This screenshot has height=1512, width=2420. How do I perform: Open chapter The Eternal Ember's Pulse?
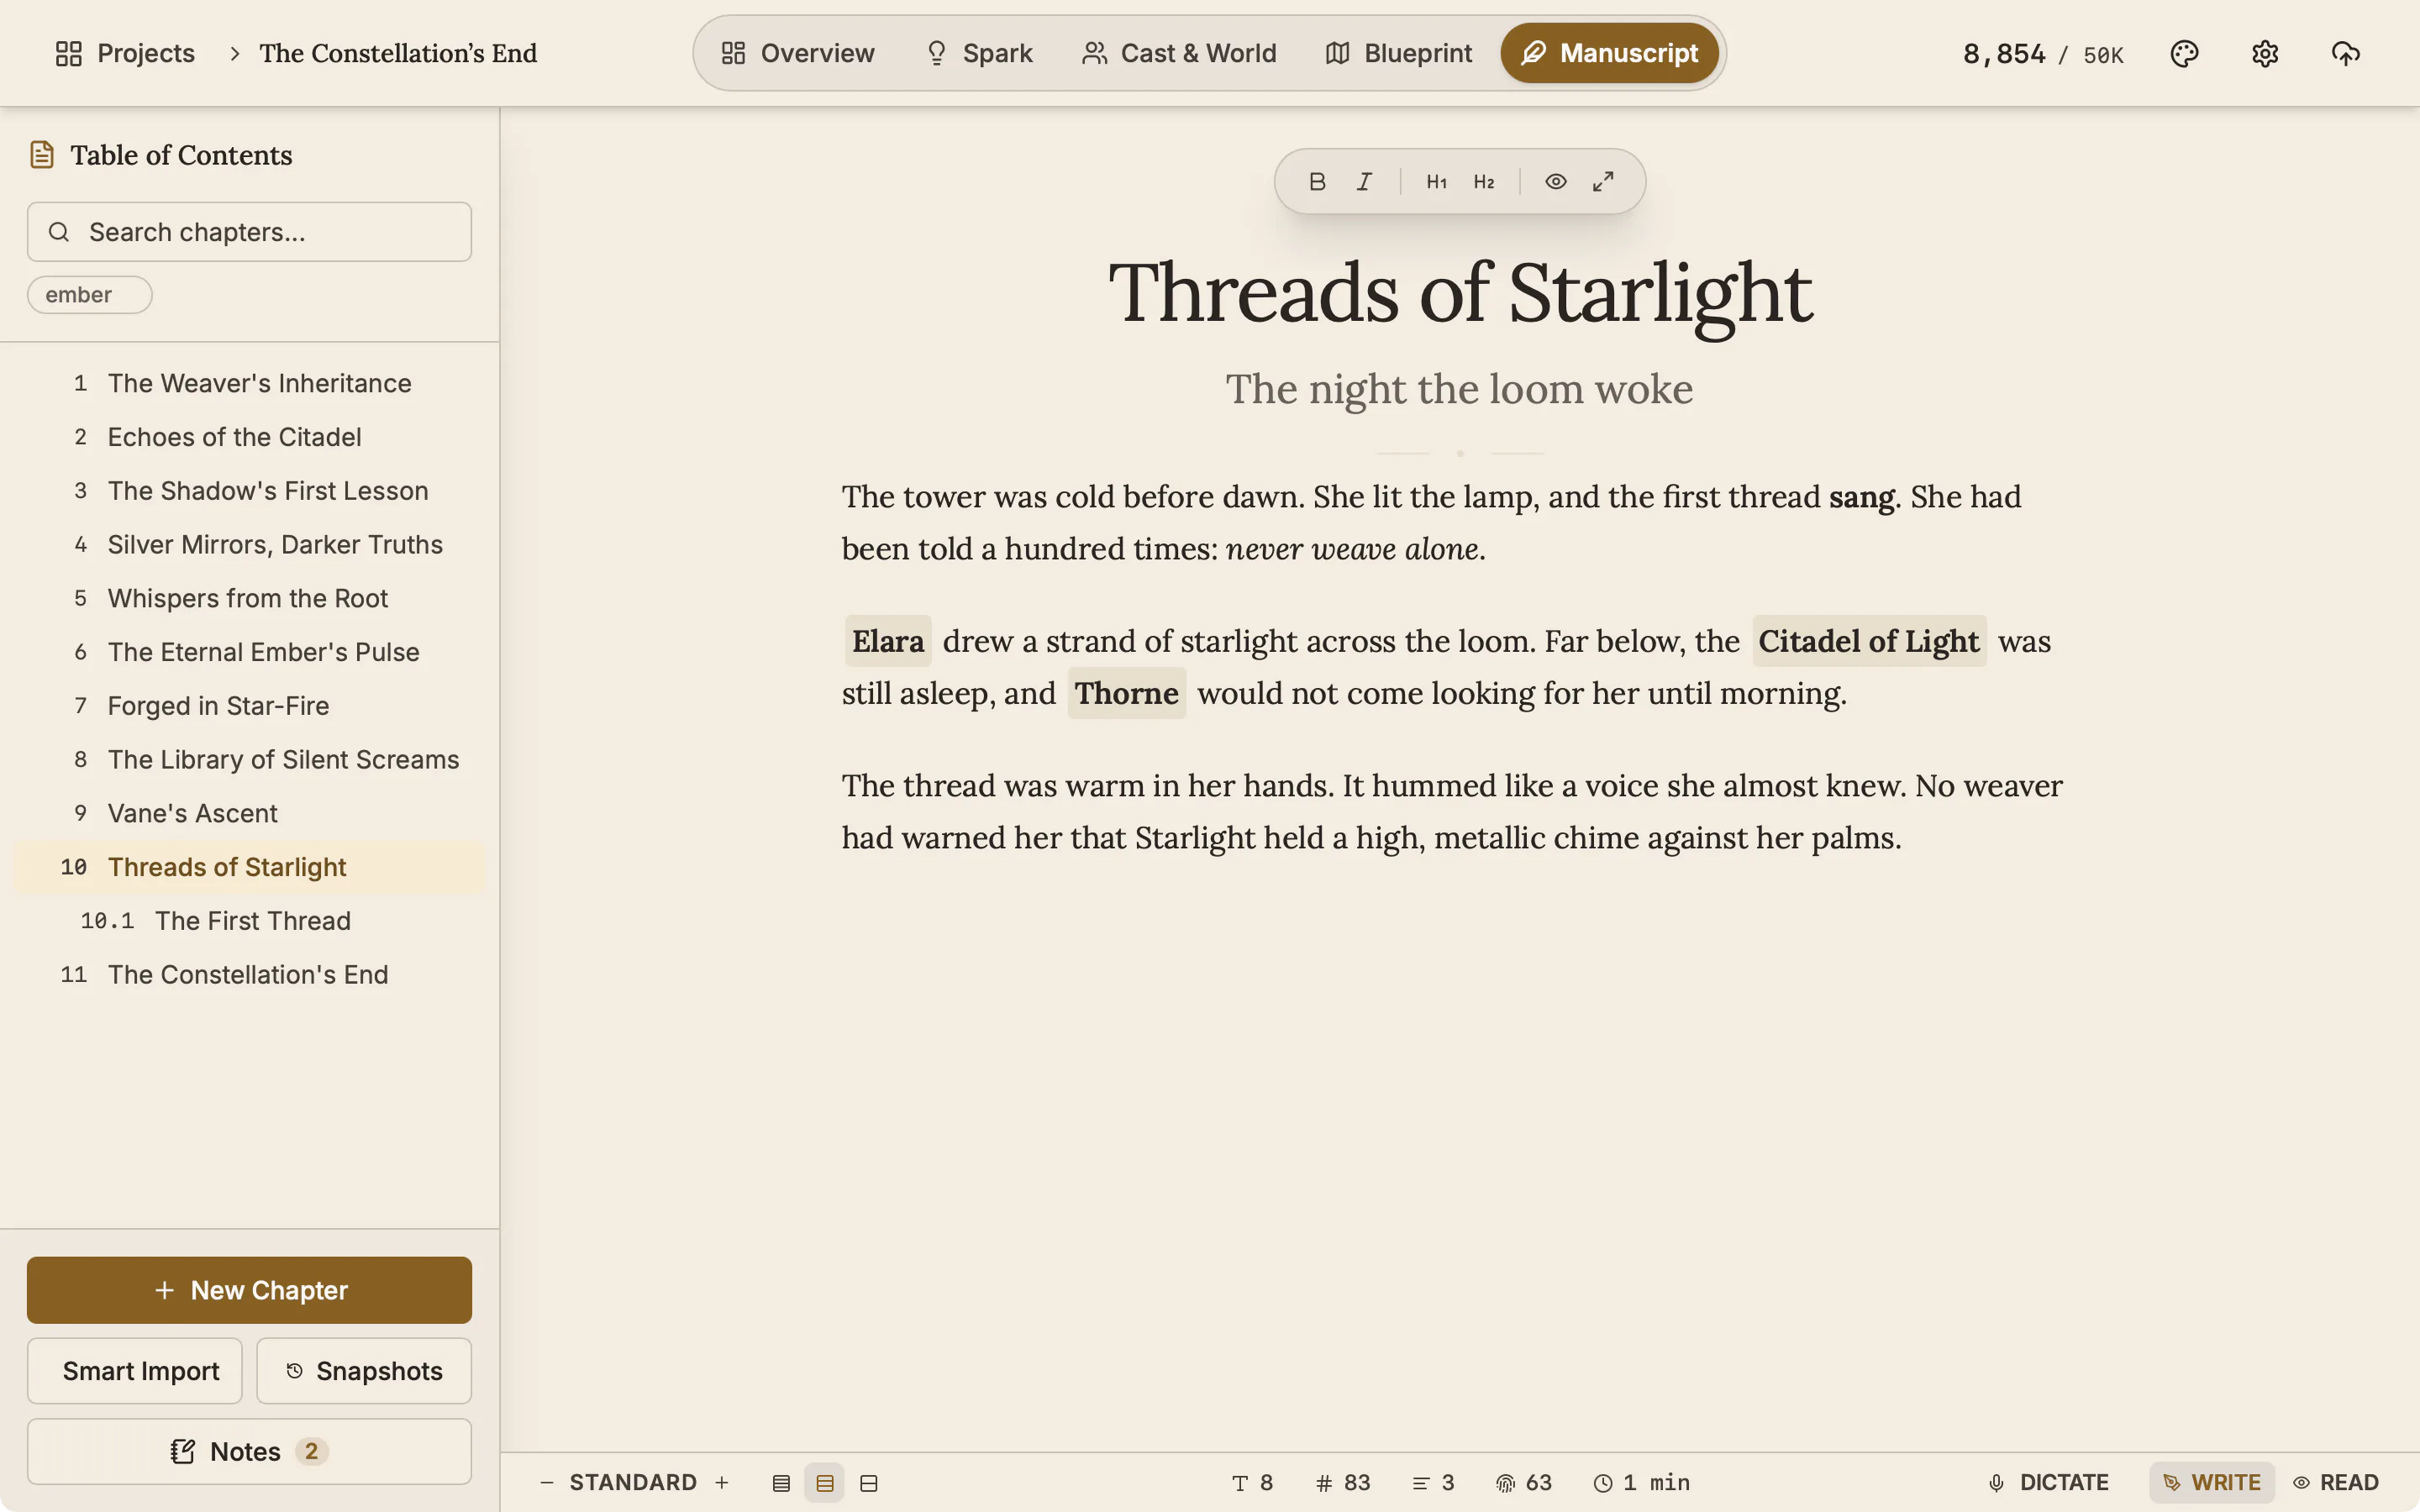pyautogui.click(x=249, y=652)
